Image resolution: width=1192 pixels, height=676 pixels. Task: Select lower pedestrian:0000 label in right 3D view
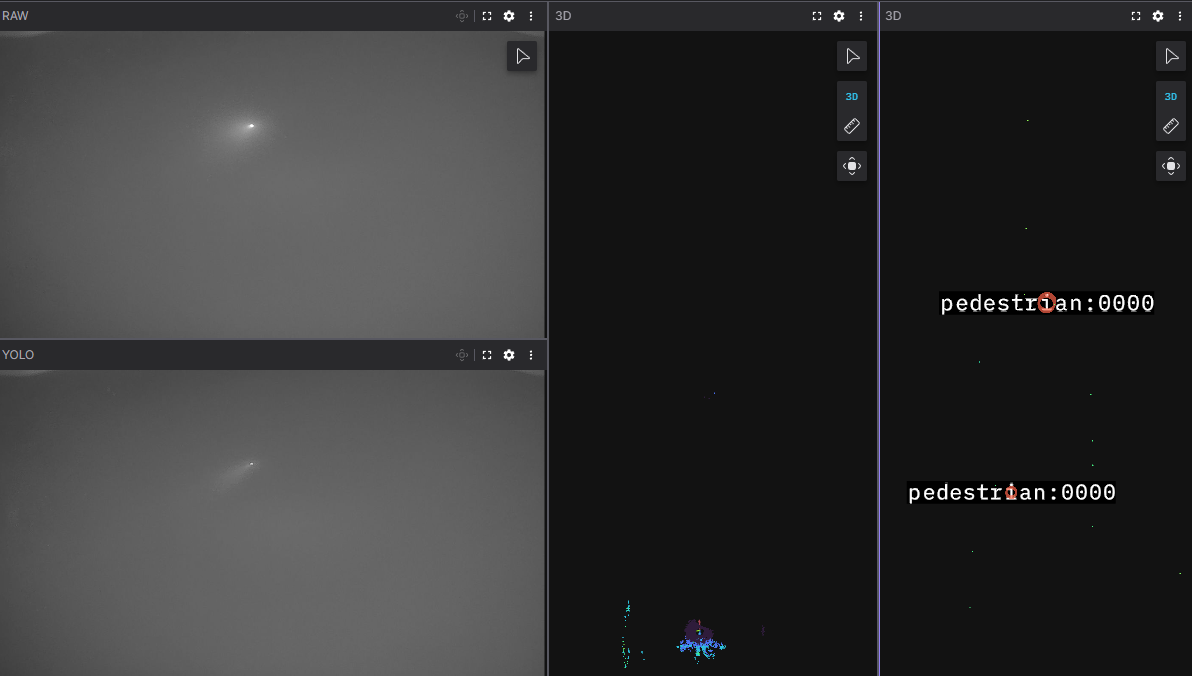pos(1012,492)
